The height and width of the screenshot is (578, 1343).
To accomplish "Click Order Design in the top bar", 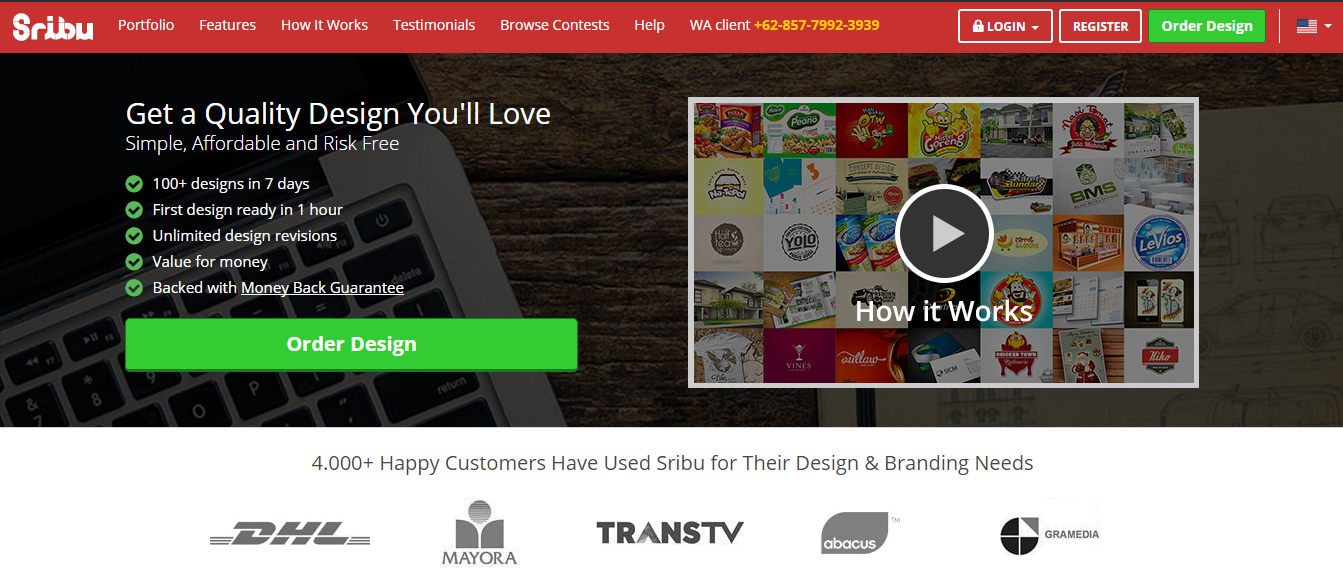I will tap(1207, 26).
